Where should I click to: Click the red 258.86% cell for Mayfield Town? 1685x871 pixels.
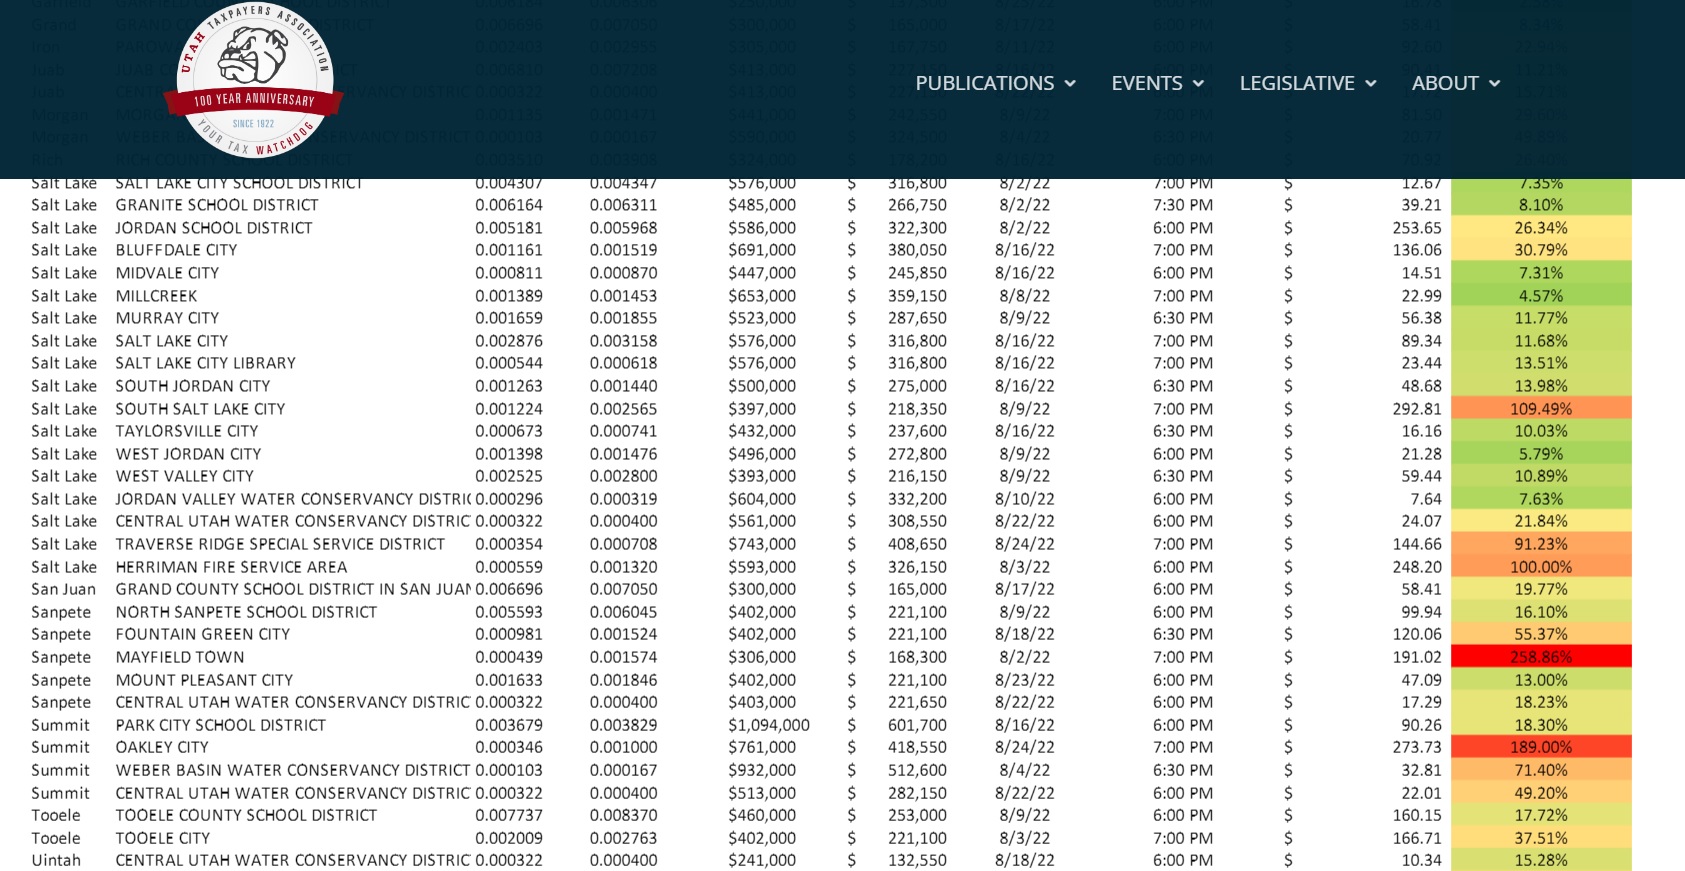pyautogui.click(x=1540, y=657)
